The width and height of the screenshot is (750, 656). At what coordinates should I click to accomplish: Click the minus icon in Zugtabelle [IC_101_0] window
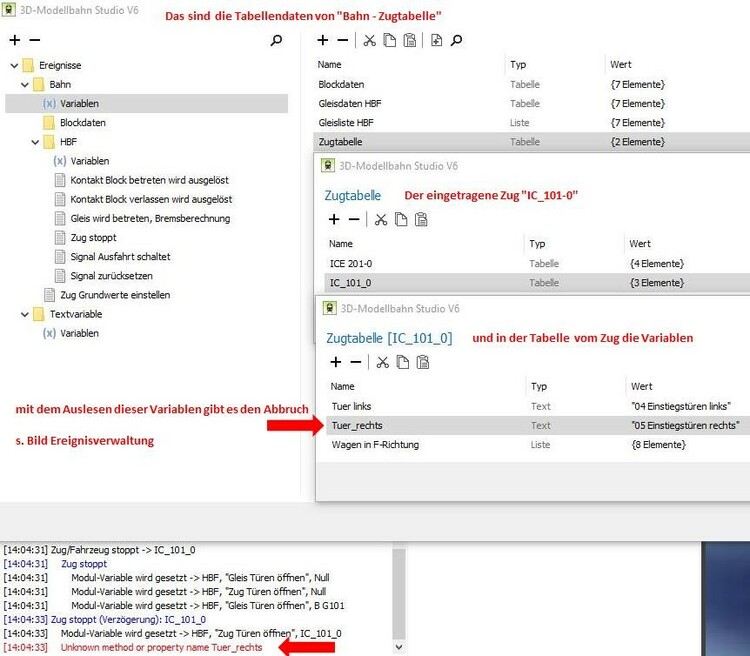click(356, 362)
